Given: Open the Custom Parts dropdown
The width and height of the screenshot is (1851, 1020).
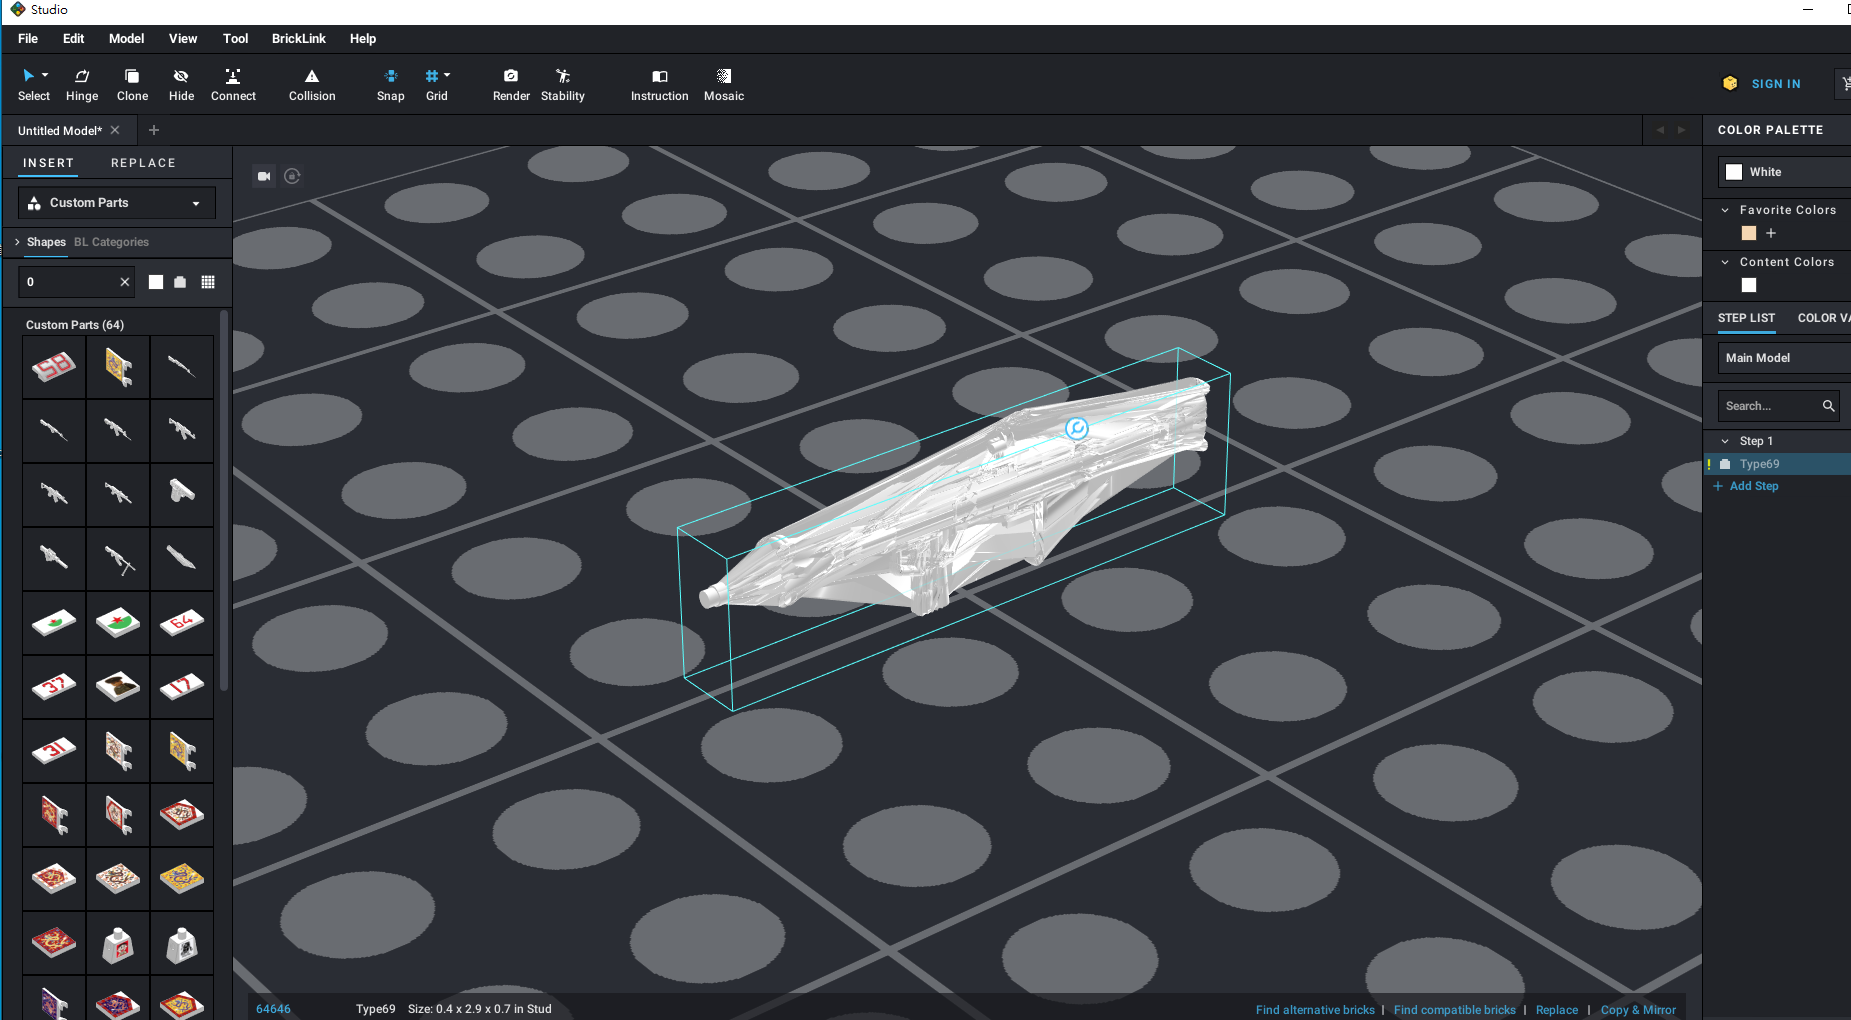Looking at the screenshot, I should tap(117, 203).
